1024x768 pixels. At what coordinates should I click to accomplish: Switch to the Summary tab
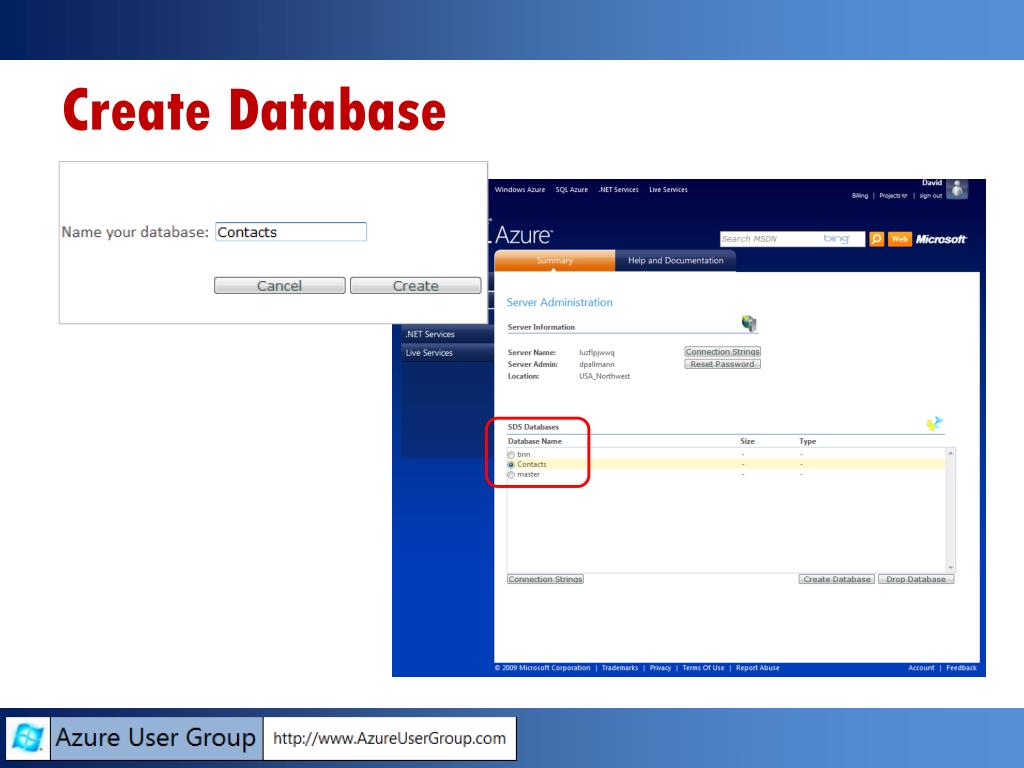tap(554, 261)
